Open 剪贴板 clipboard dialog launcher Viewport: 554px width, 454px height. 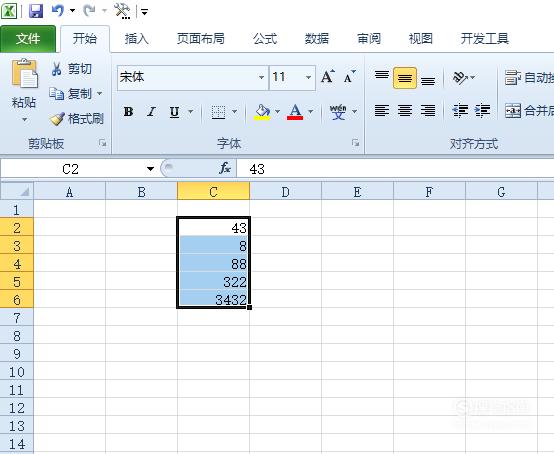click(x=103, y=143)
